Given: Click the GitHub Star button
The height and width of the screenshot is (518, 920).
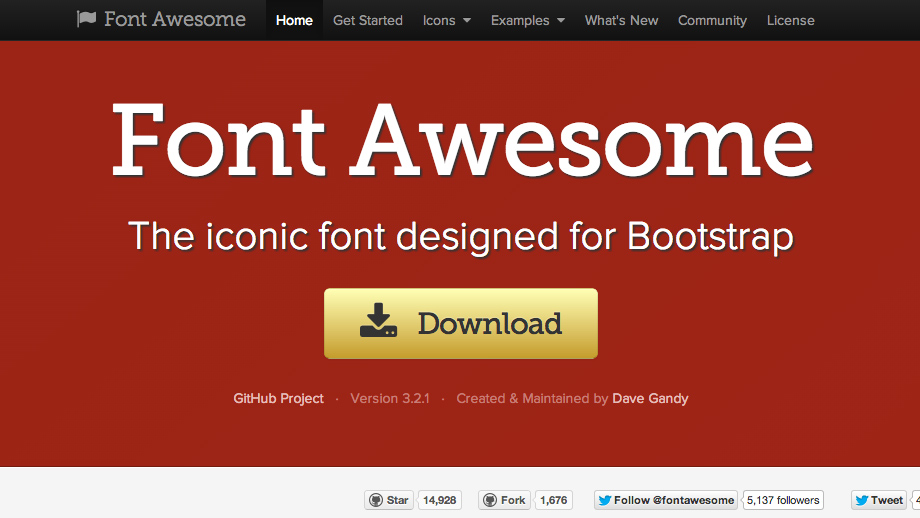Looking at the screenshot, I should (x=389, y=500).
